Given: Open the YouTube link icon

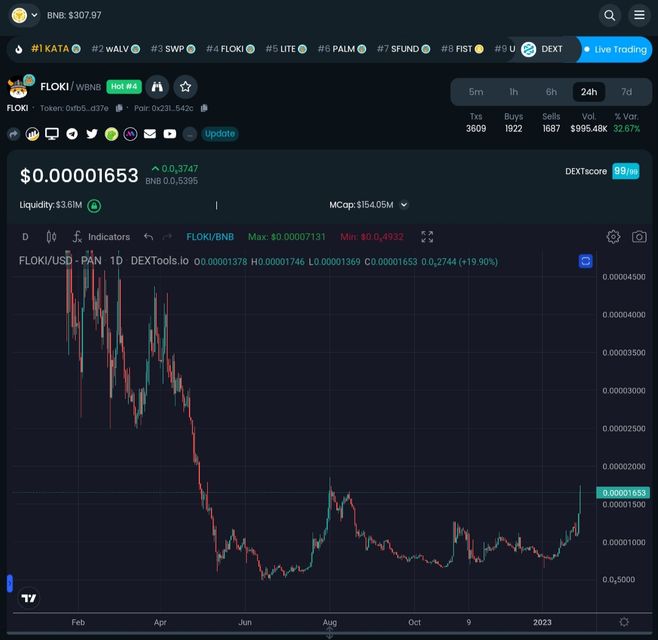Looking at the screenshot, I should coord(170,134).
